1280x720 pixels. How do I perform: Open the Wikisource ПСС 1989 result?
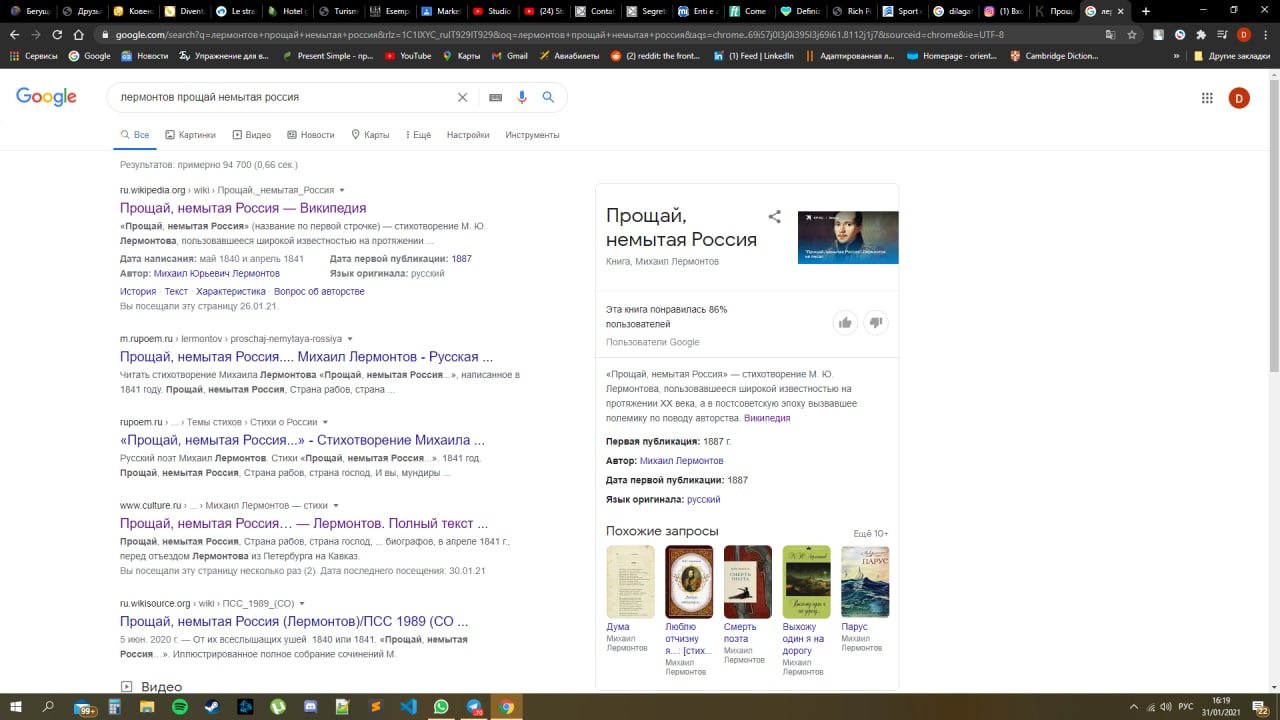(x=294, y=621)
